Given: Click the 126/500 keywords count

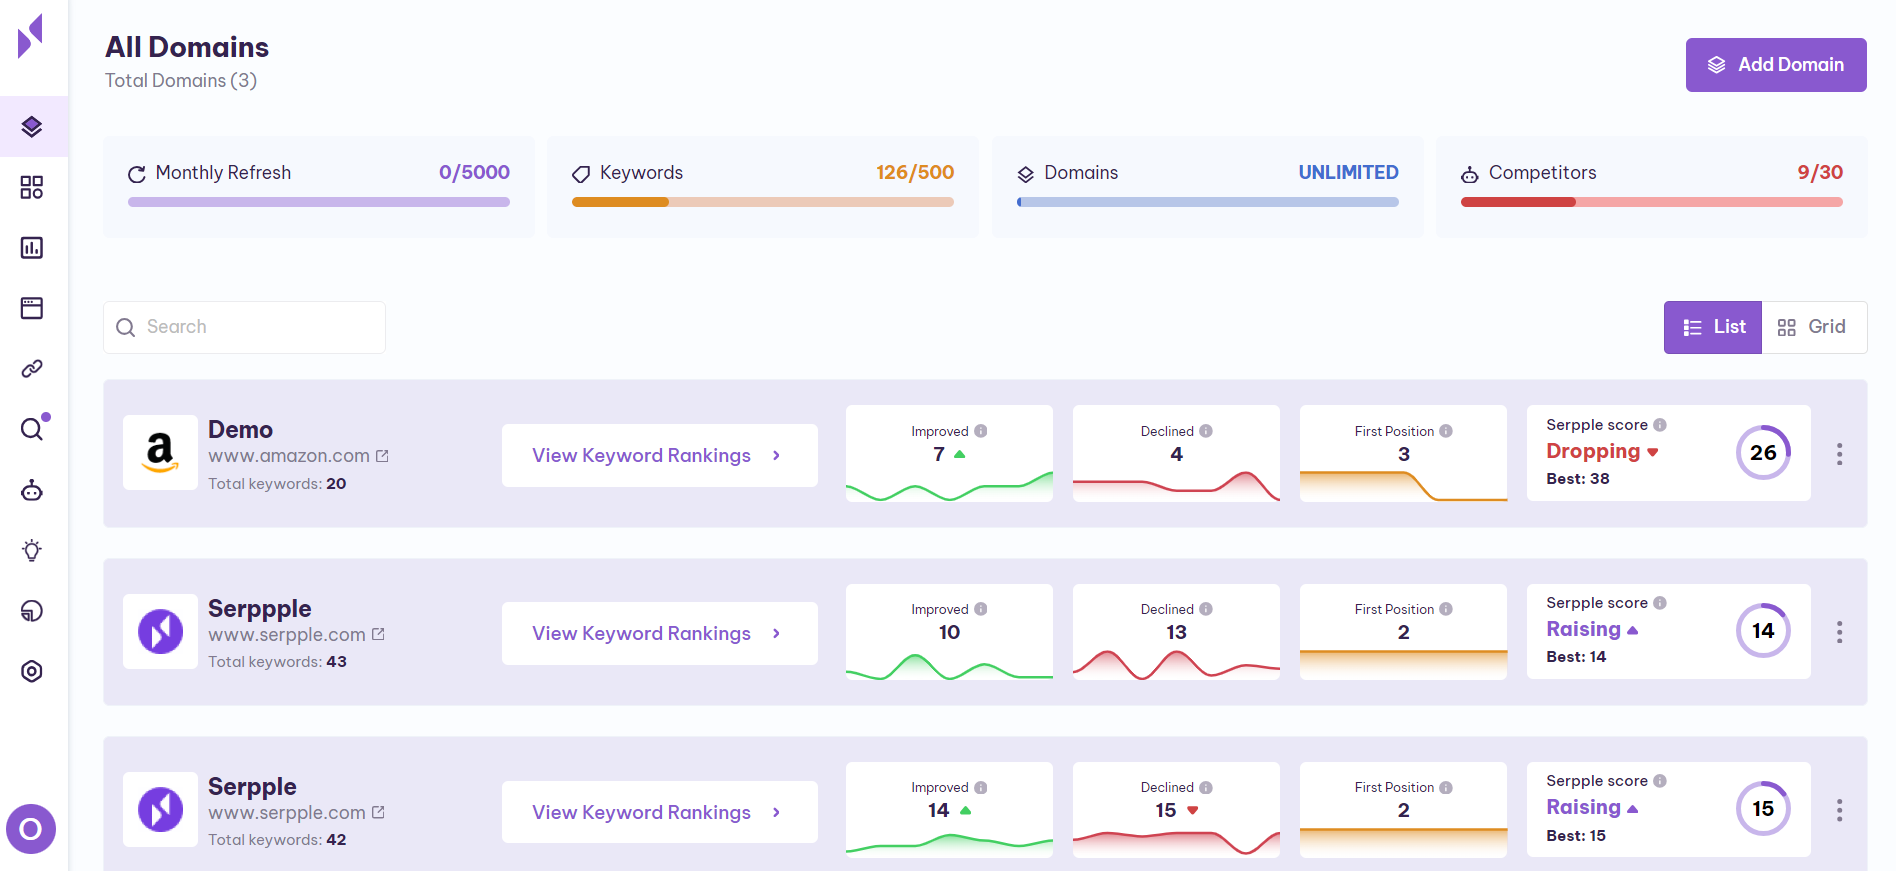Looking at the screenshot, I should pos(915,172).
